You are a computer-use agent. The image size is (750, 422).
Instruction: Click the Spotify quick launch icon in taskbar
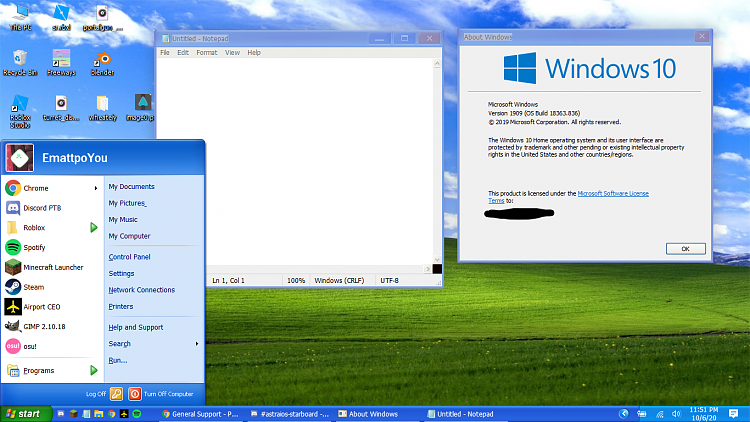137,414
